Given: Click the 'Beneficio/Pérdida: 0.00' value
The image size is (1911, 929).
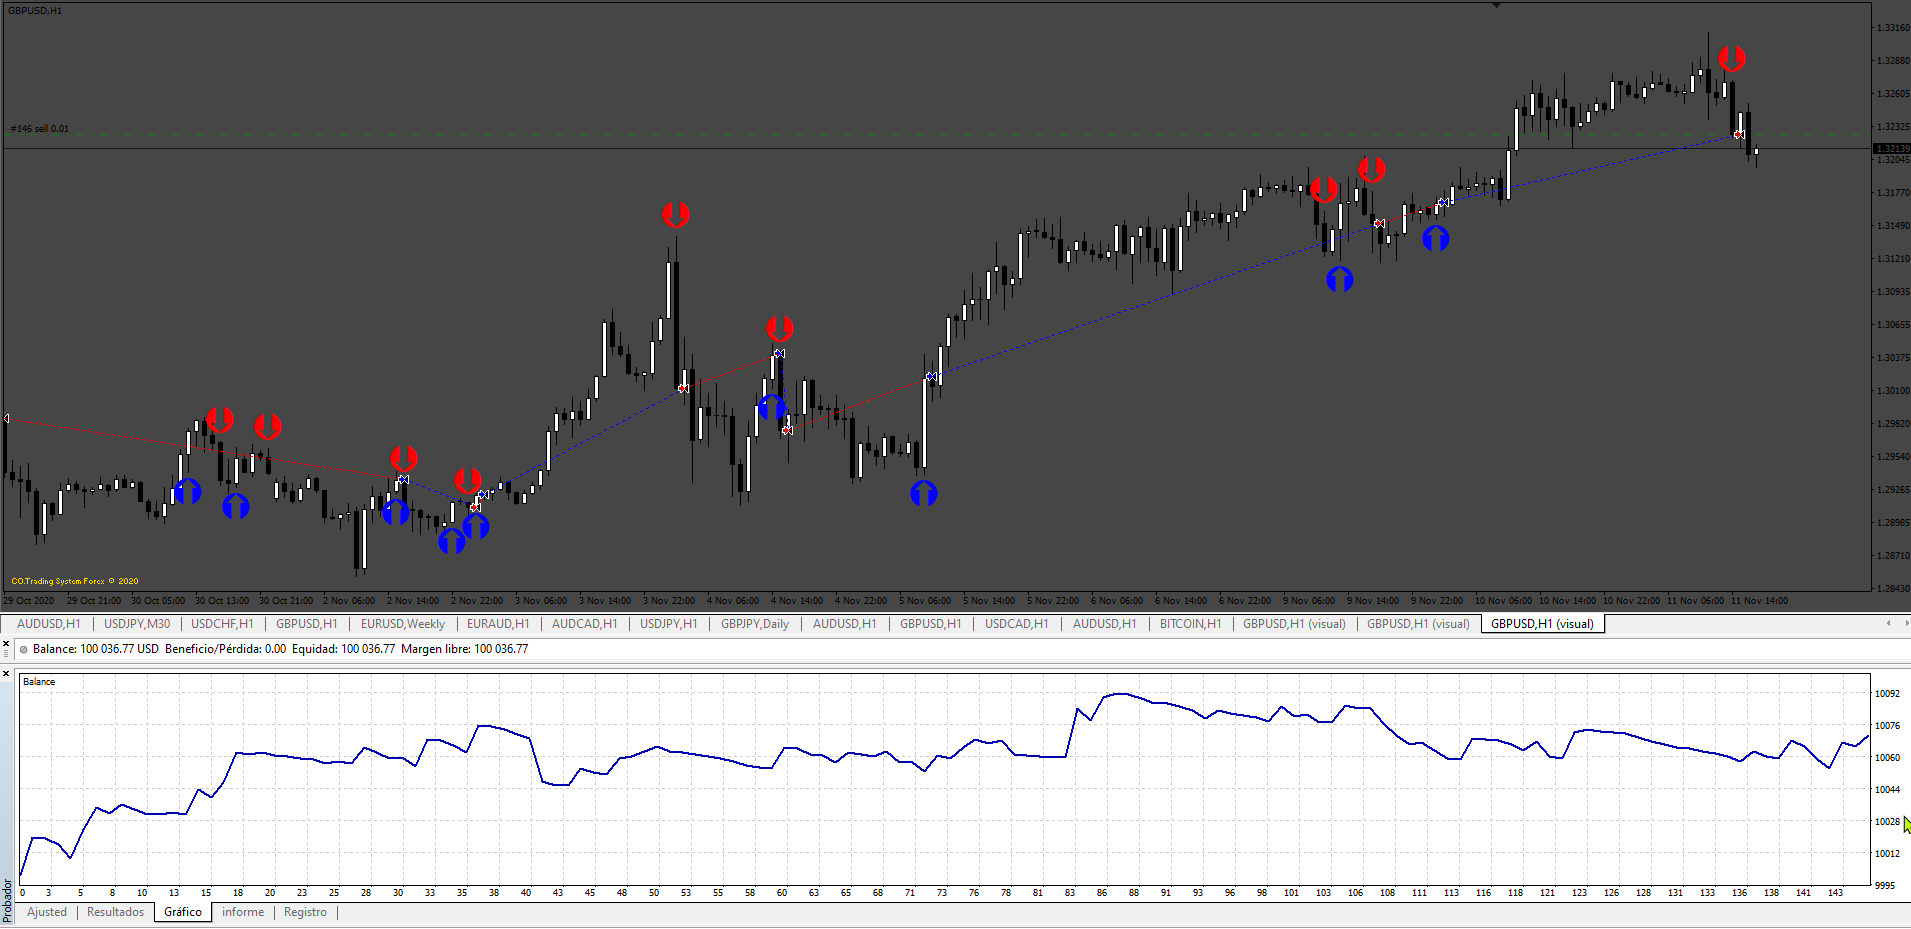Looking at the screenshot, I should [x=225, y=649].
